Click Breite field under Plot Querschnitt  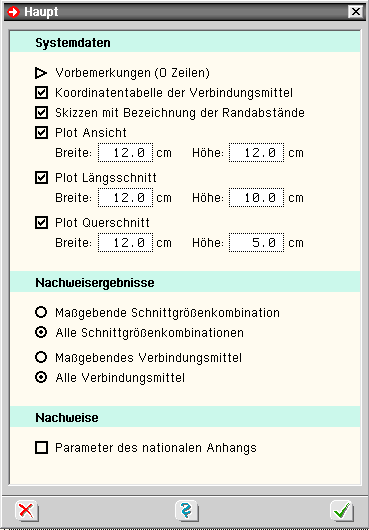point(125,243)
